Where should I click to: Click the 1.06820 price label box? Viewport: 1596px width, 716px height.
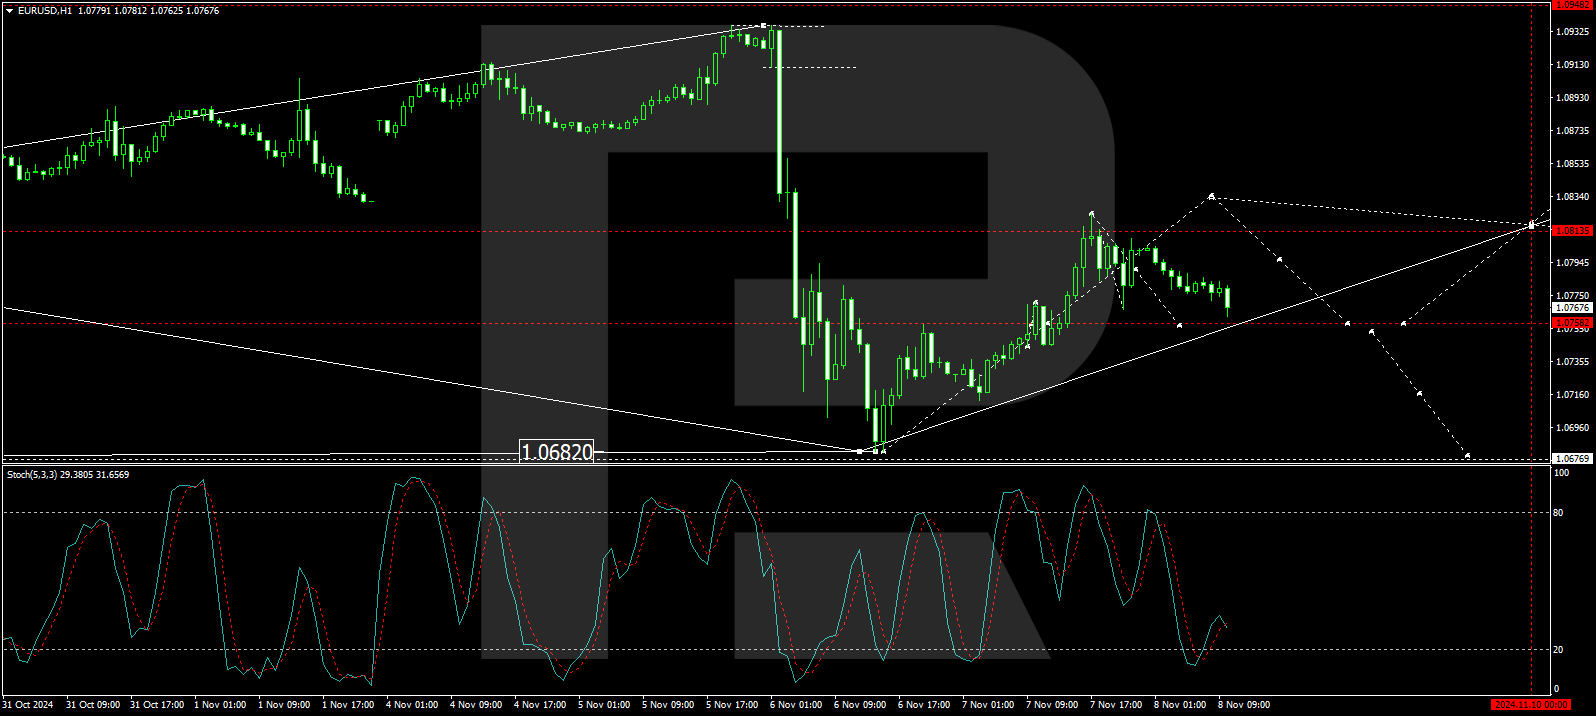click(557, 452)
